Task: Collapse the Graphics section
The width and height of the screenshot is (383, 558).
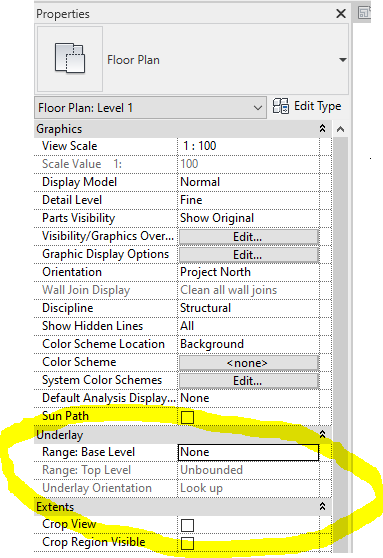Action: pyautogui.click(x=322, y=128)
